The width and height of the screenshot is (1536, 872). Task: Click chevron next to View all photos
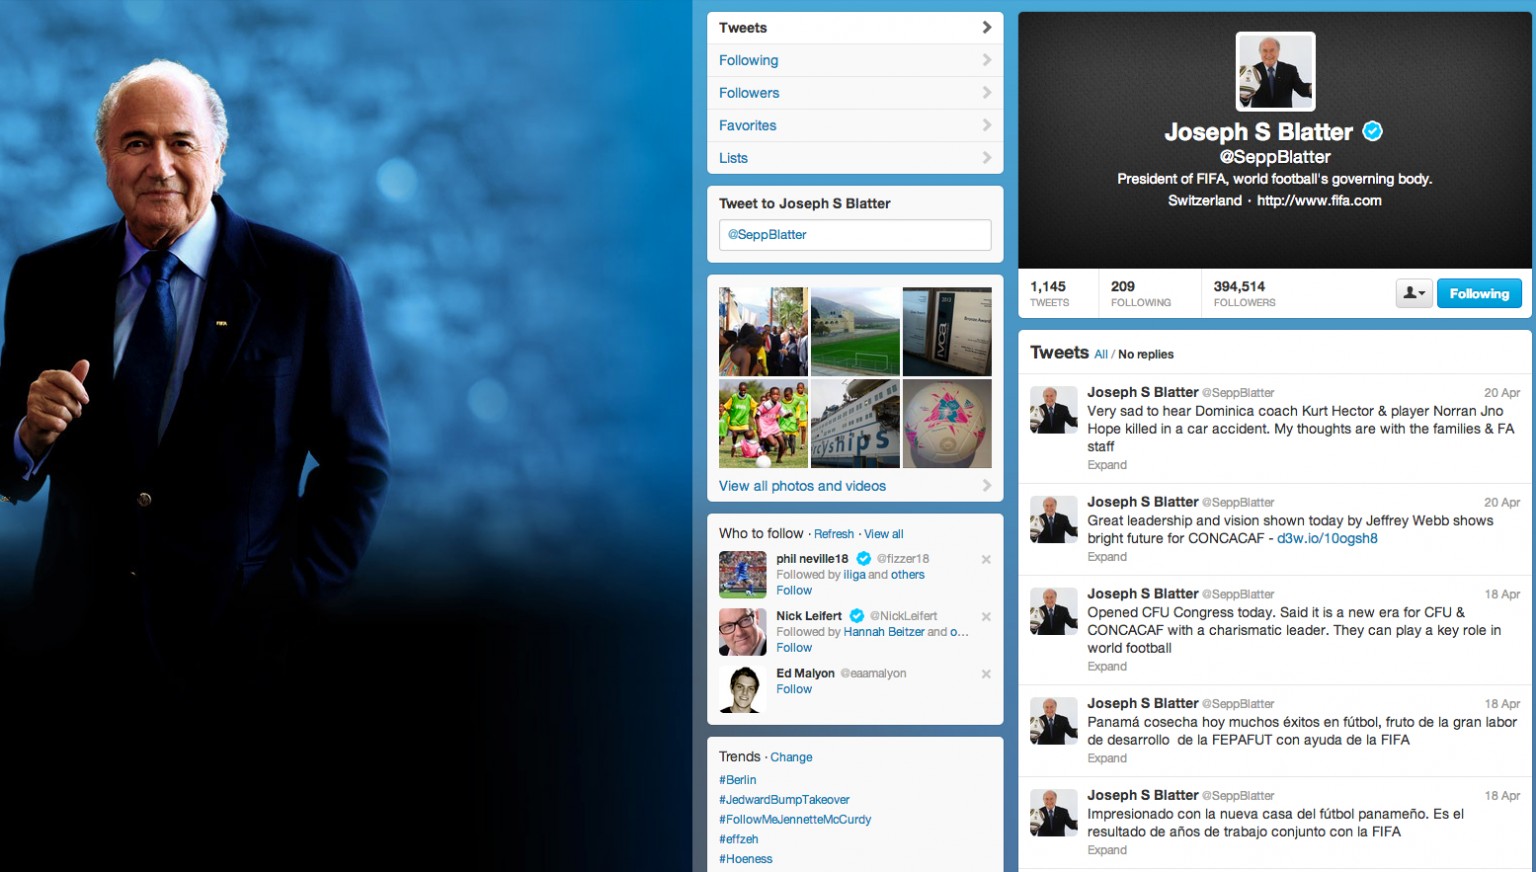986,486
